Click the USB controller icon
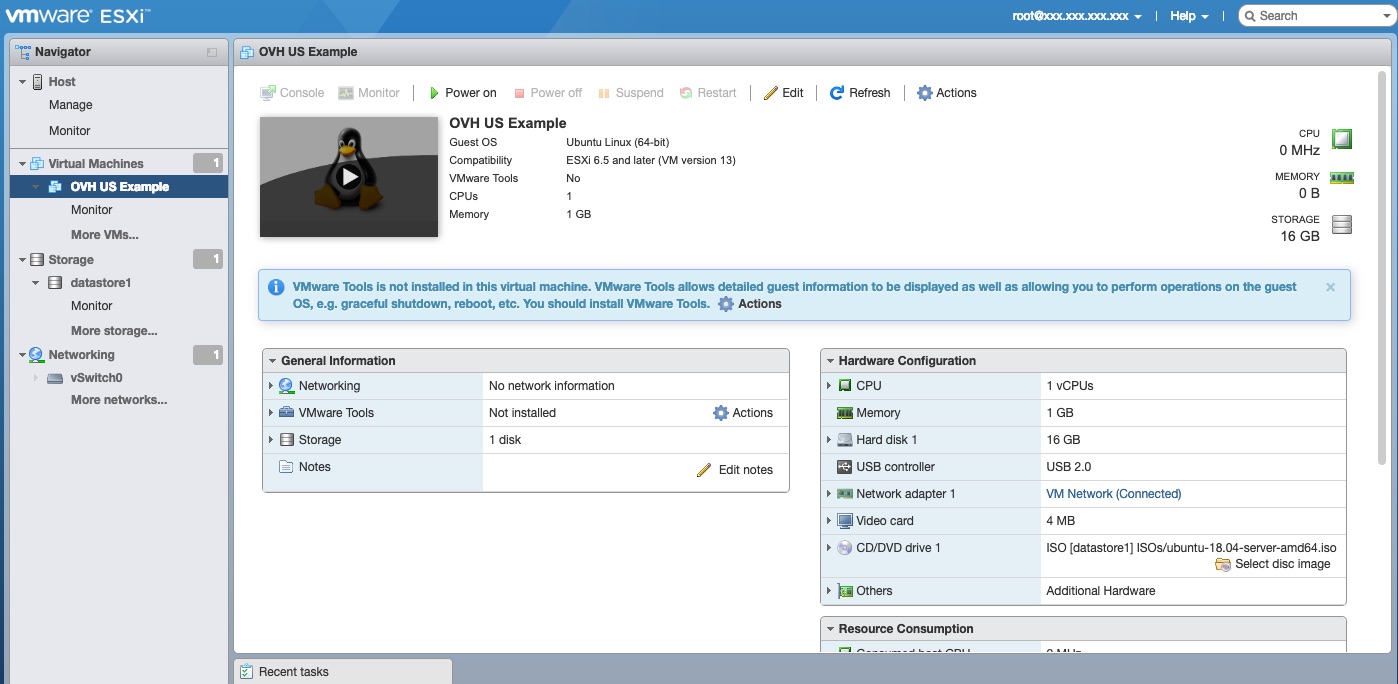The image size is (1398, 684). tap(845, 467)
